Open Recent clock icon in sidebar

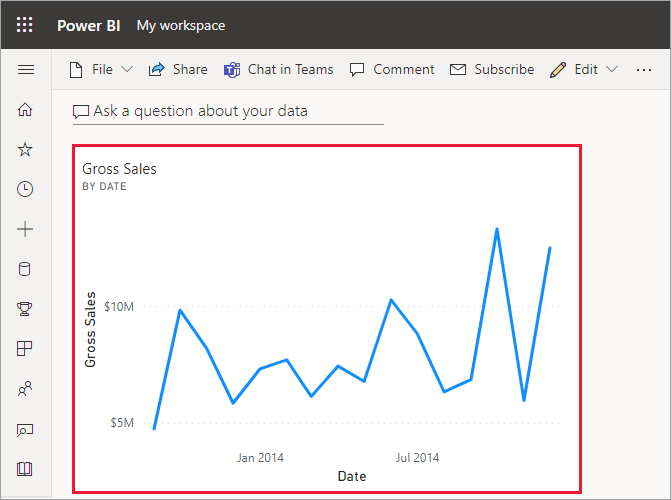pos(26,189)
